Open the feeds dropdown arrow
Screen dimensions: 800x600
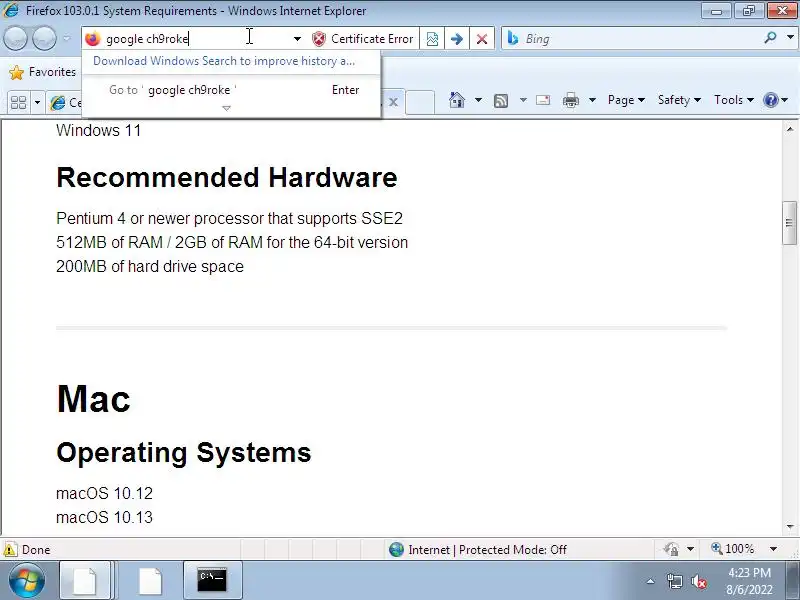[x=523, y=100]
